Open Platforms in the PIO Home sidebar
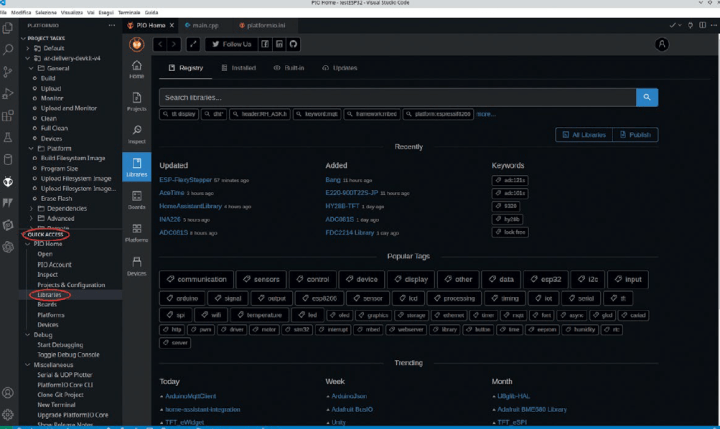The height and width of the screenshot is (429, 720). click(x=137, y=235)
